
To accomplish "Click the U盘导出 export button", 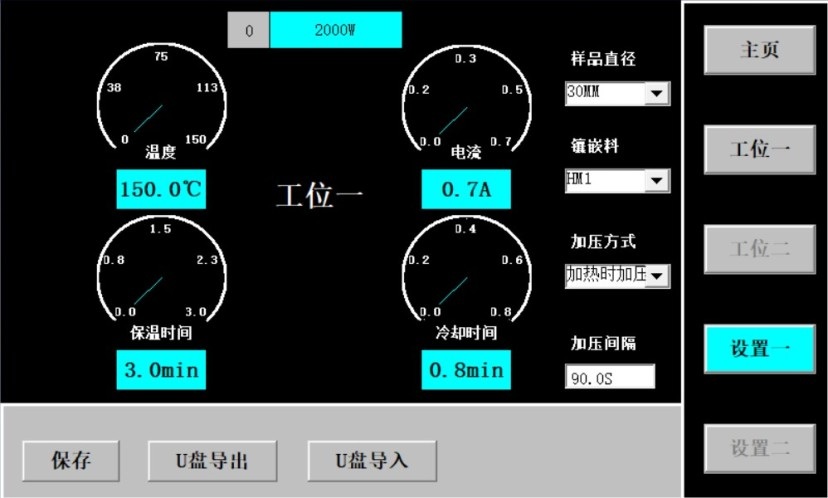I will click(212, 461).
